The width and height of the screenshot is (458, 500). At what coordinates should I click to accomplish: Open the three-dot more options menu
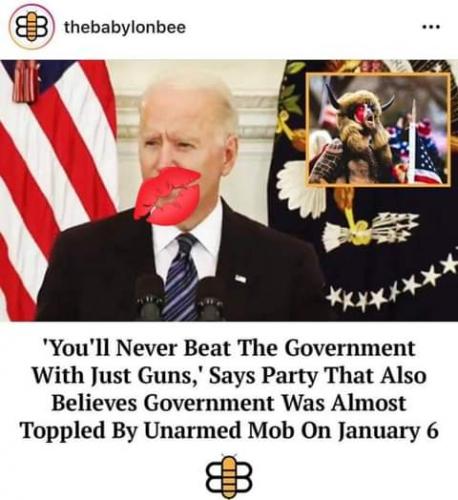point(432,27)
